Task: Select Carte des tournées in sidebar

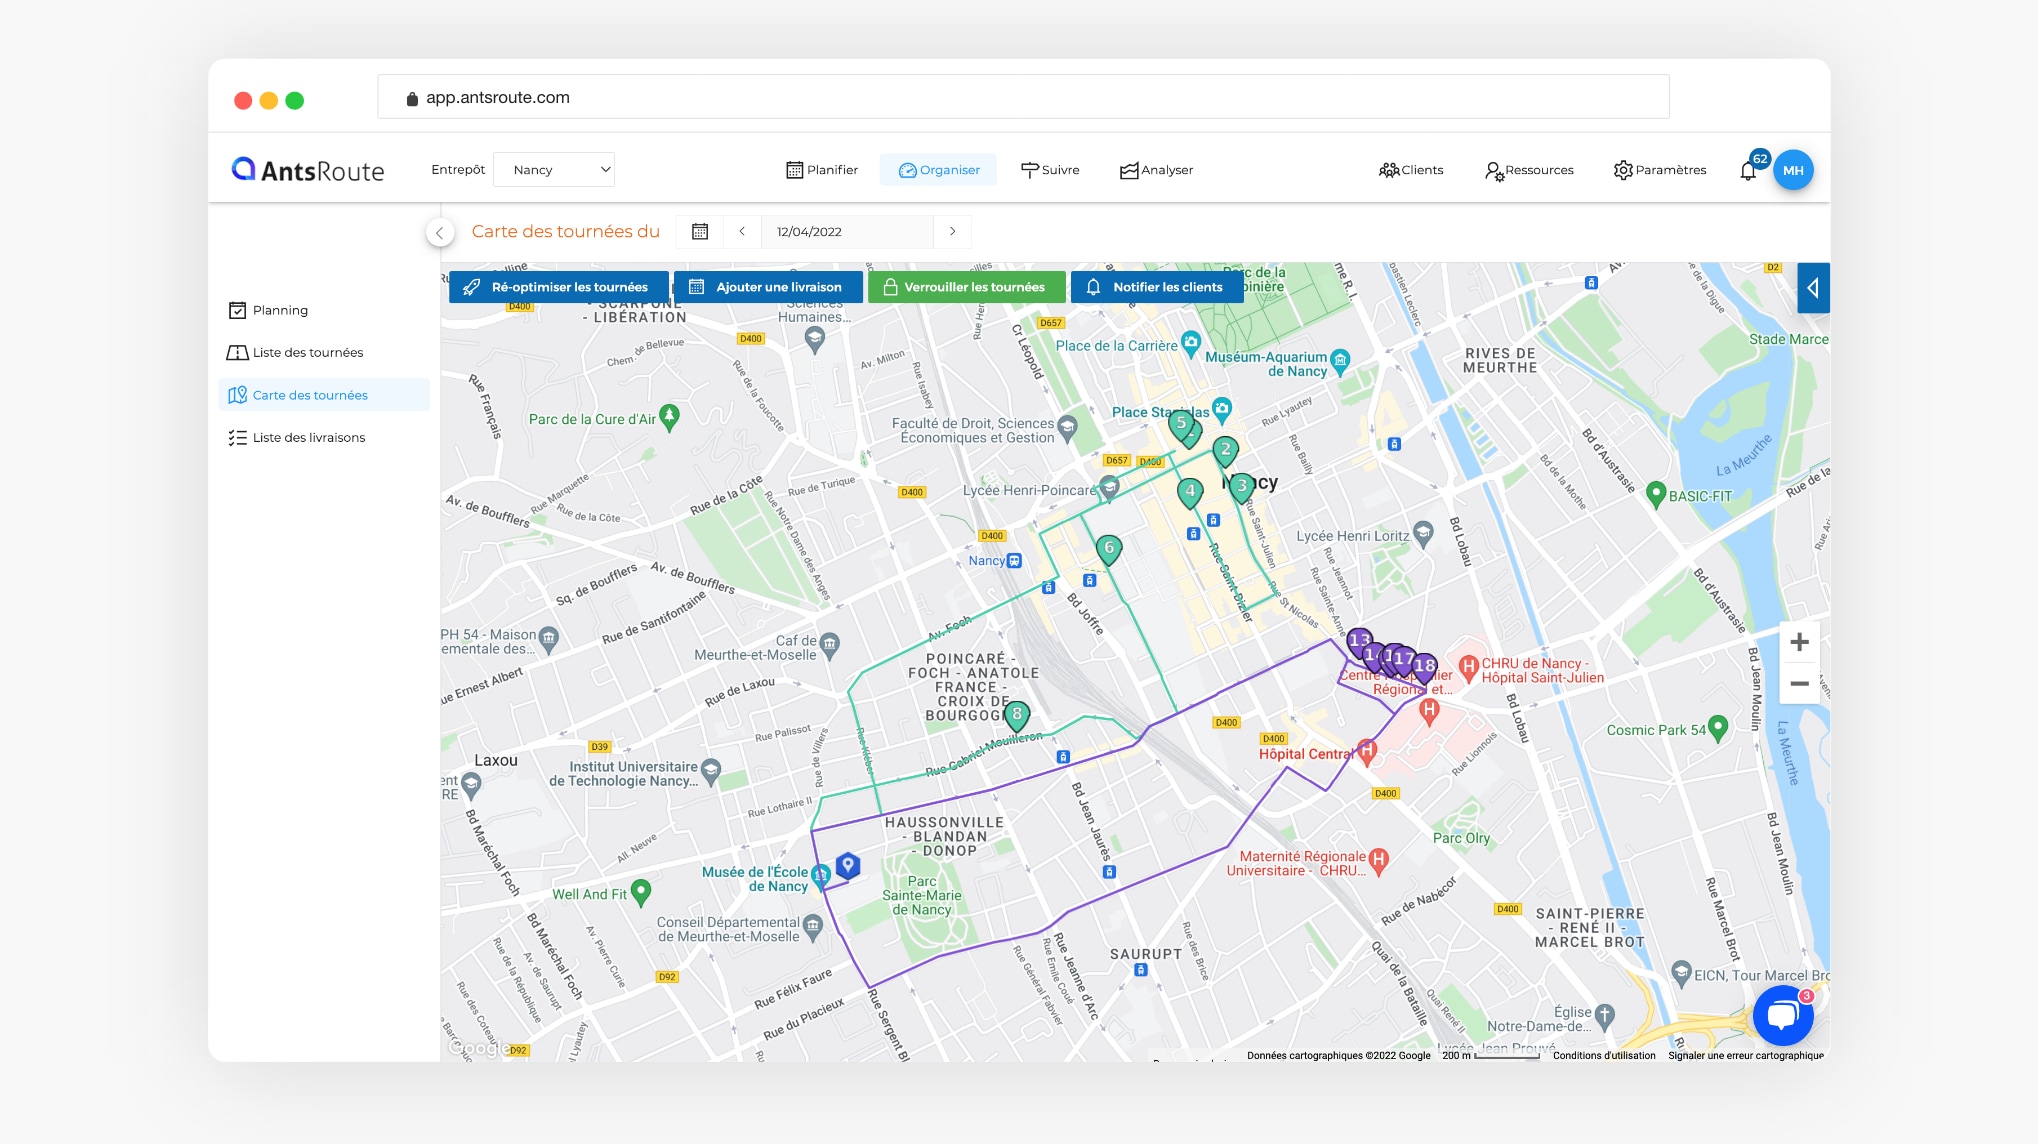Action: pos(324,395)
